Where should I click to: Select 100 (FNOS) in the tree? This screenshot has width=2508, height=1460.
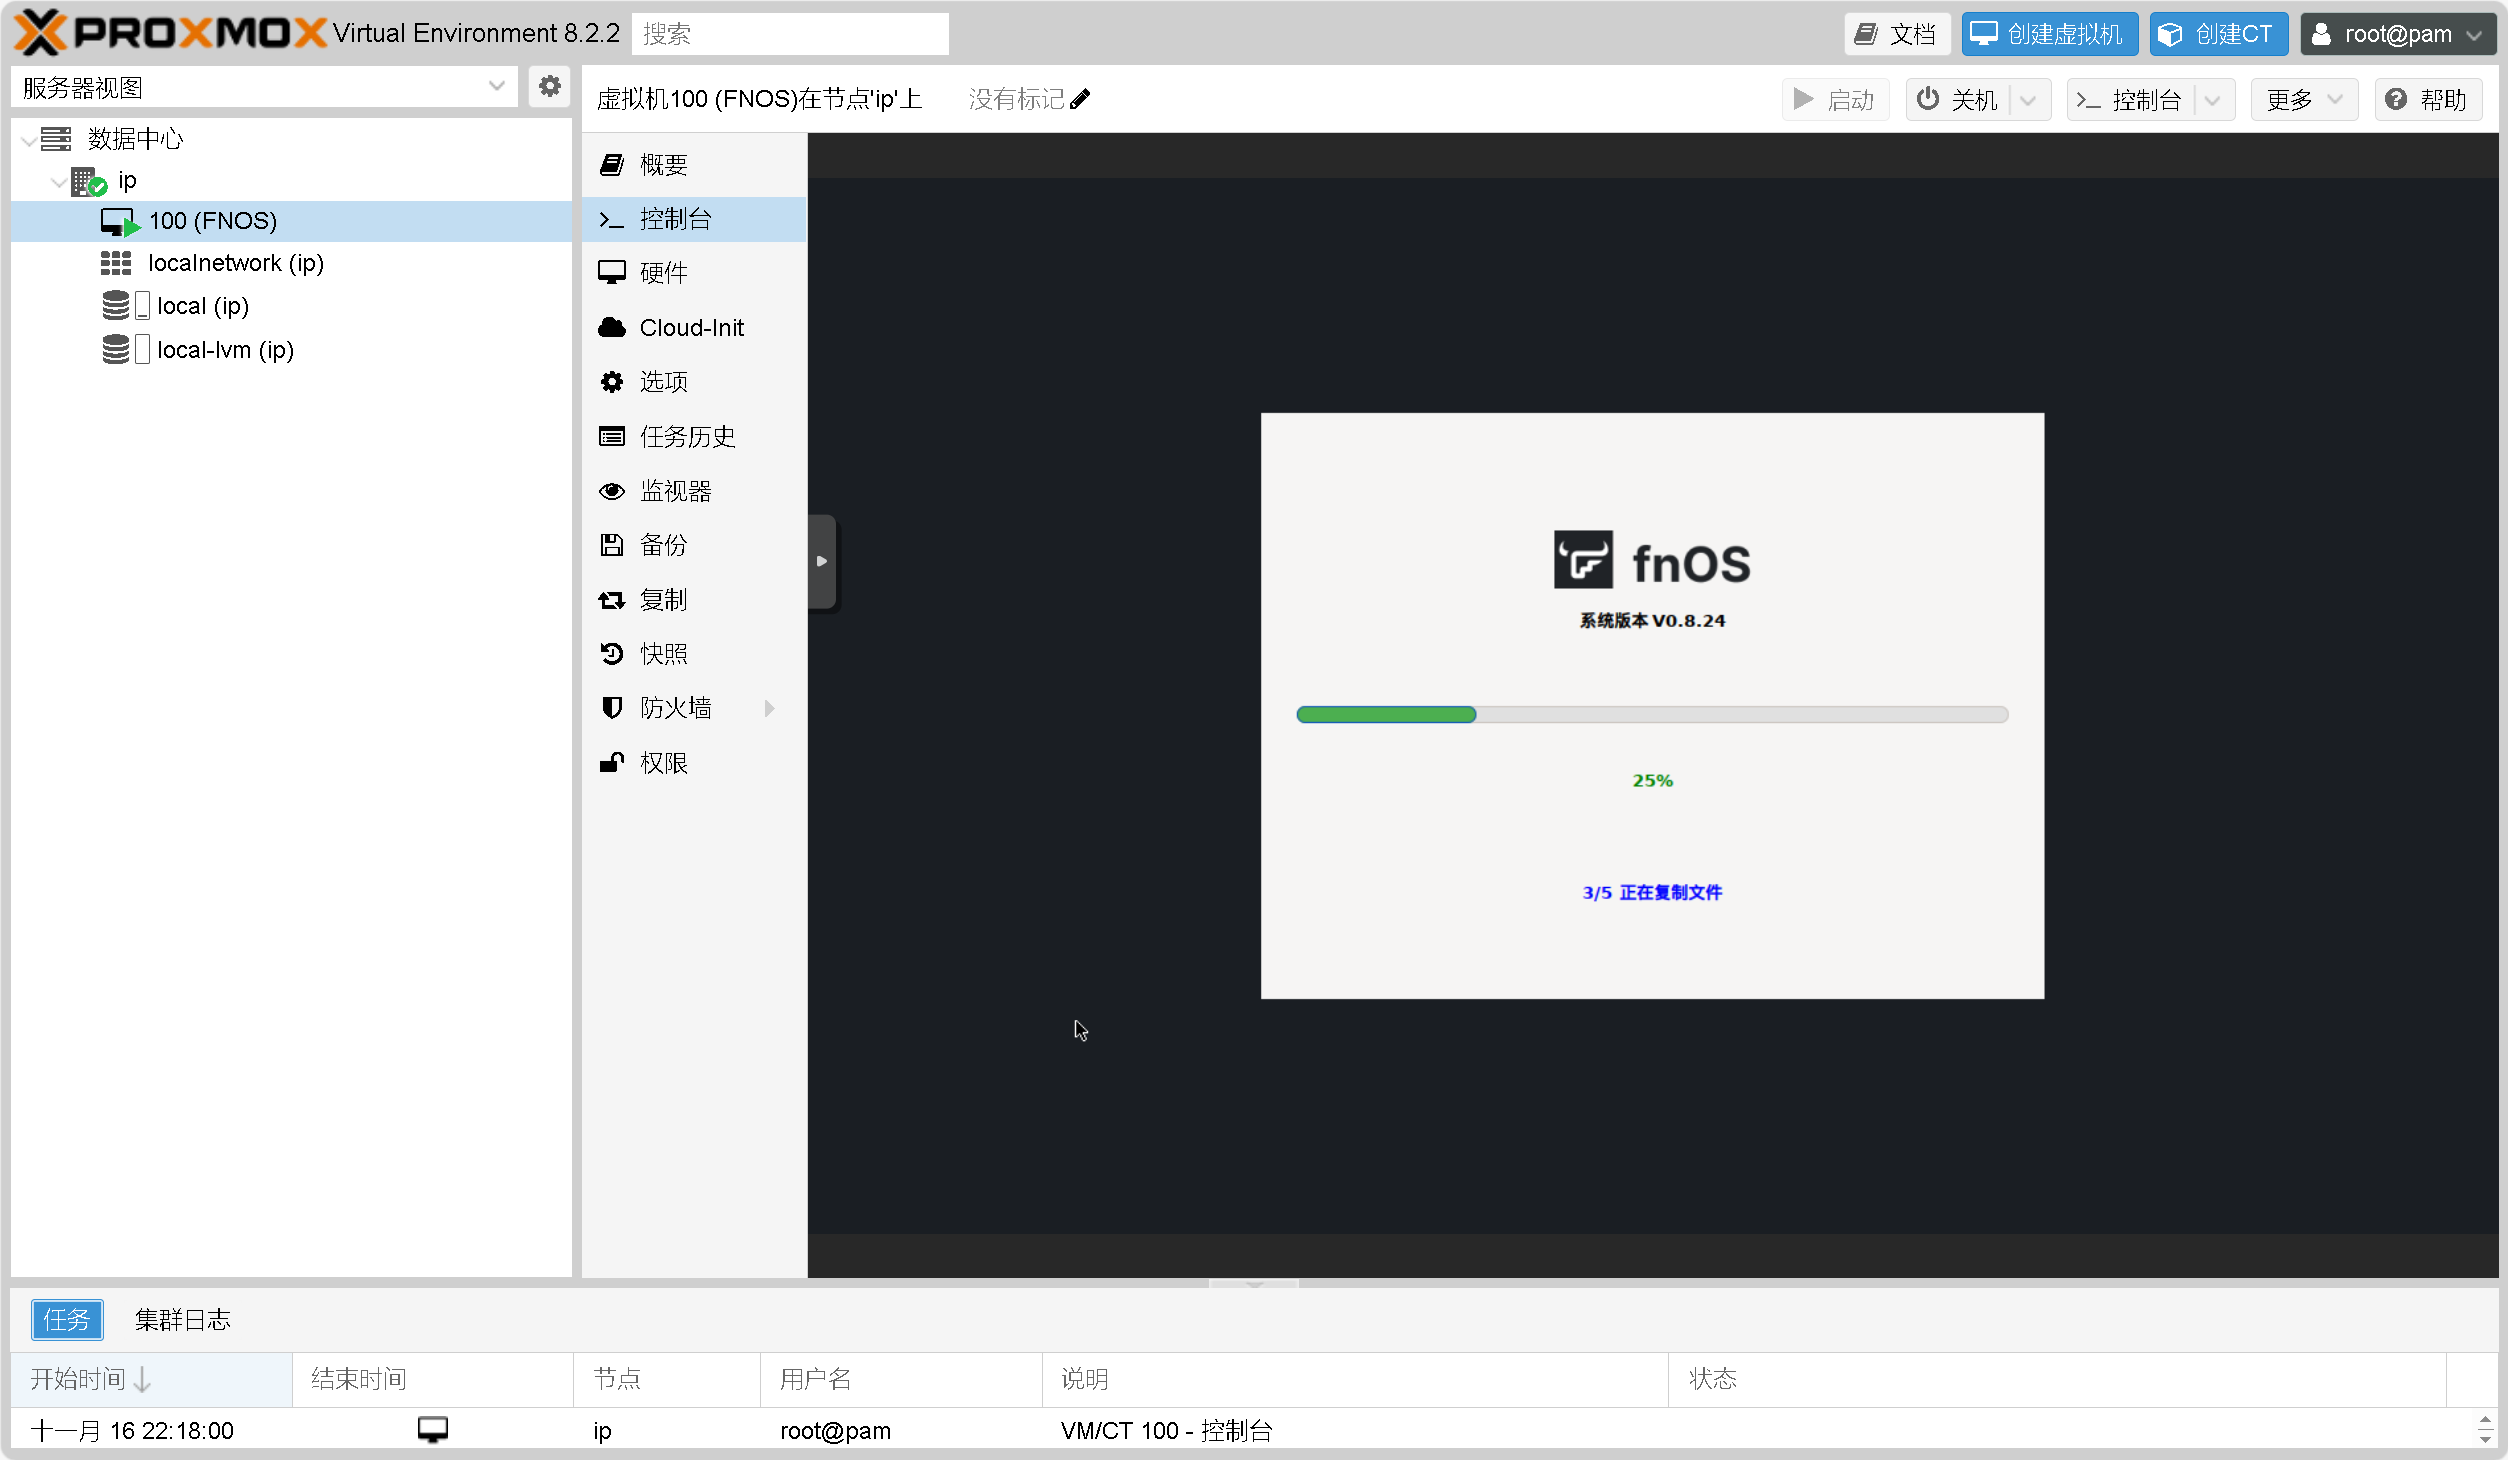291,221
